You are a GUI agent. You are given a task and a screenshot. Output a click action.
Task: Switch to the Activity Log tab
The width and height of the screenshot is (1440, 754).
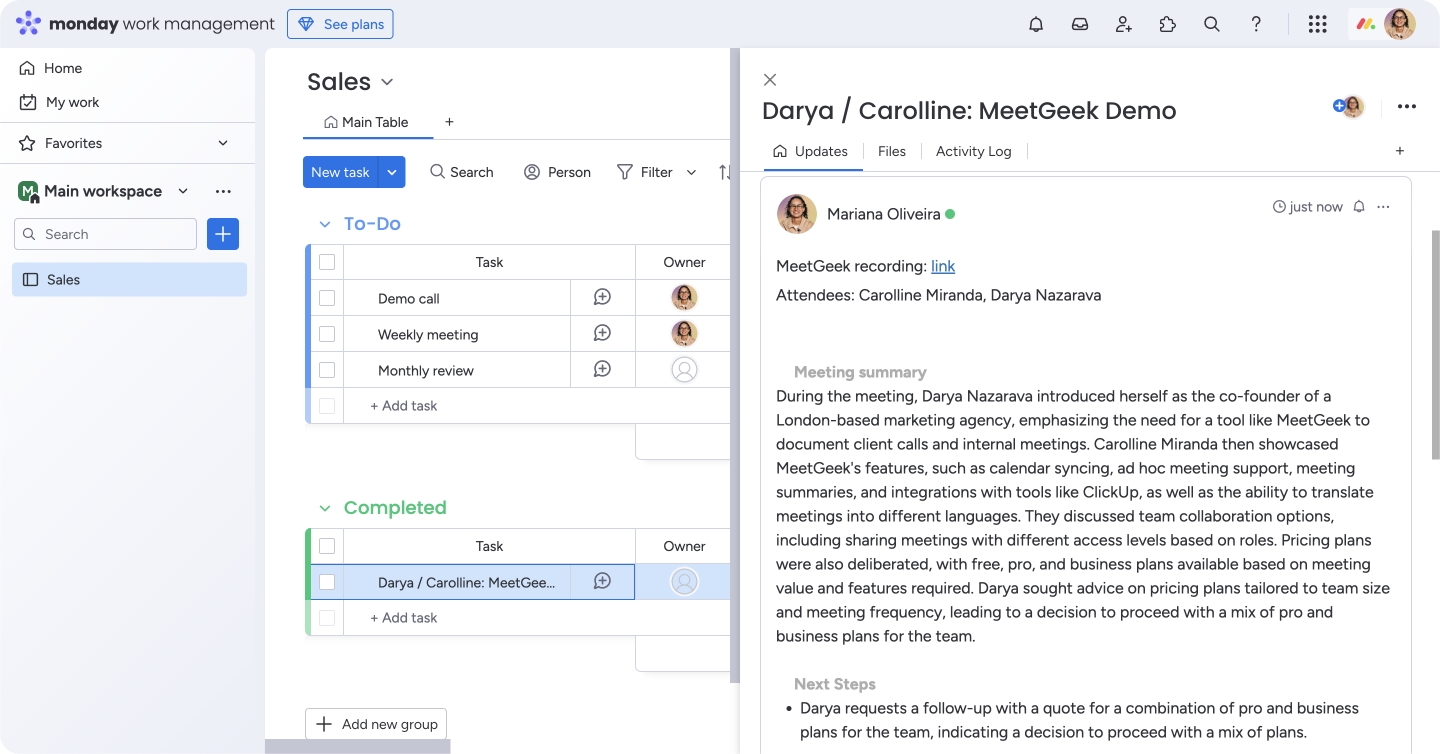pyautogui.click(x=973, y=151)
